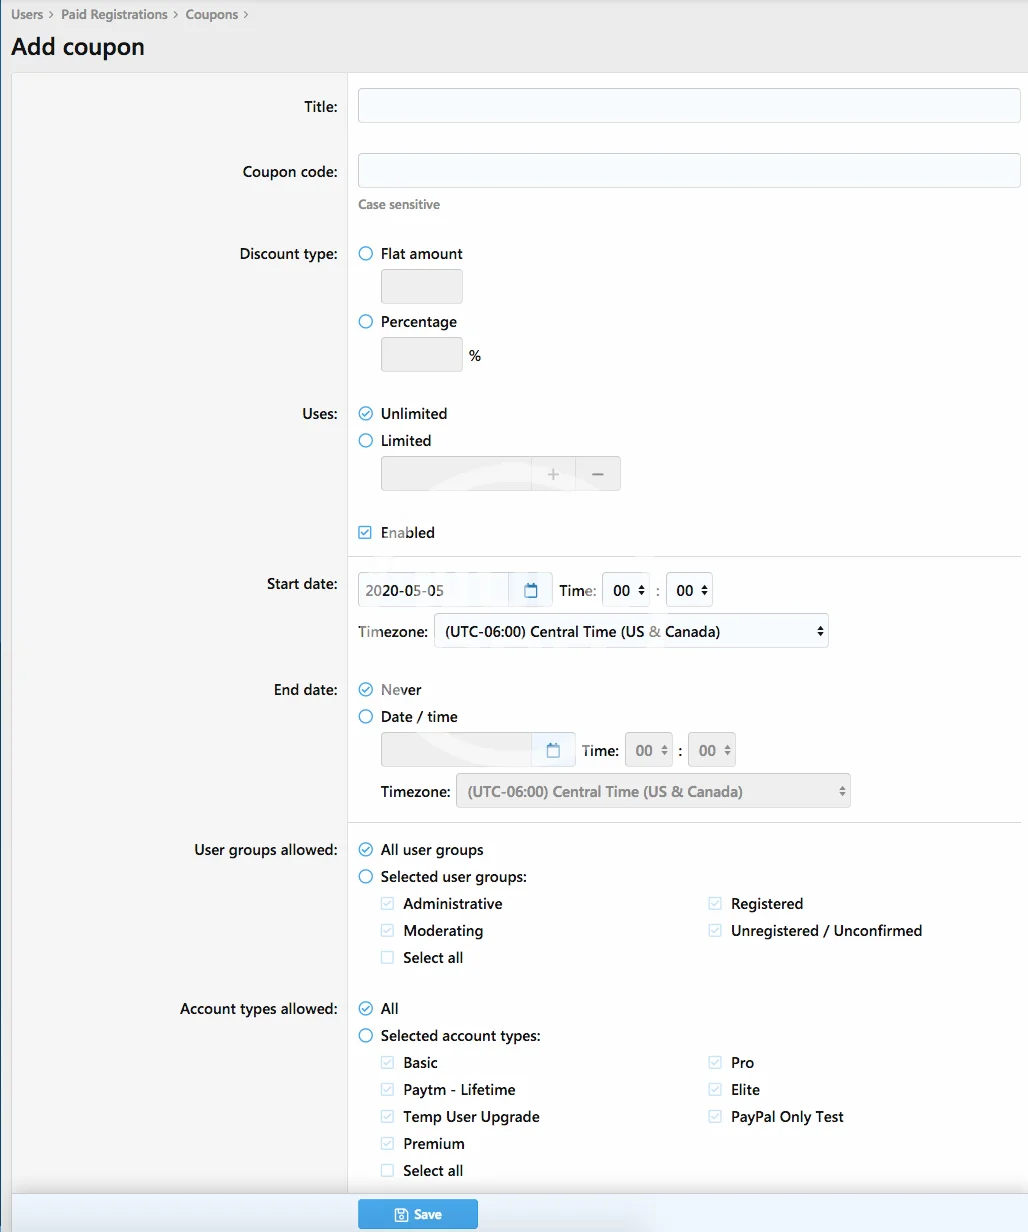
Task: Check Select all under account types
Action: [388, 1171]
